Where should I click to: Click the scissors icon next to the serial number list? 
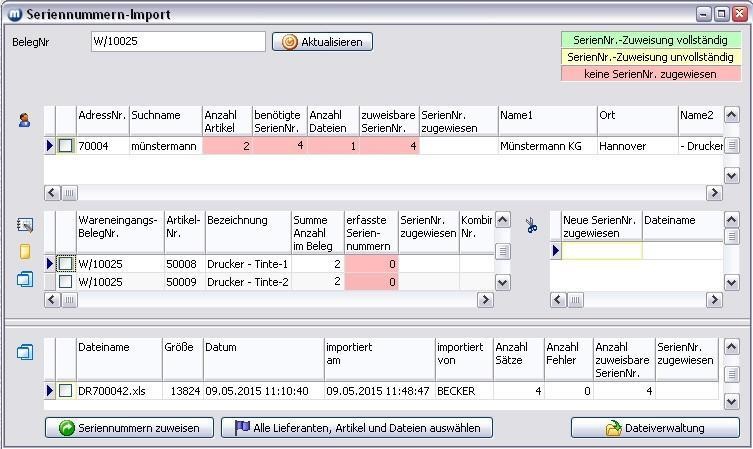(x=531, y=226)
